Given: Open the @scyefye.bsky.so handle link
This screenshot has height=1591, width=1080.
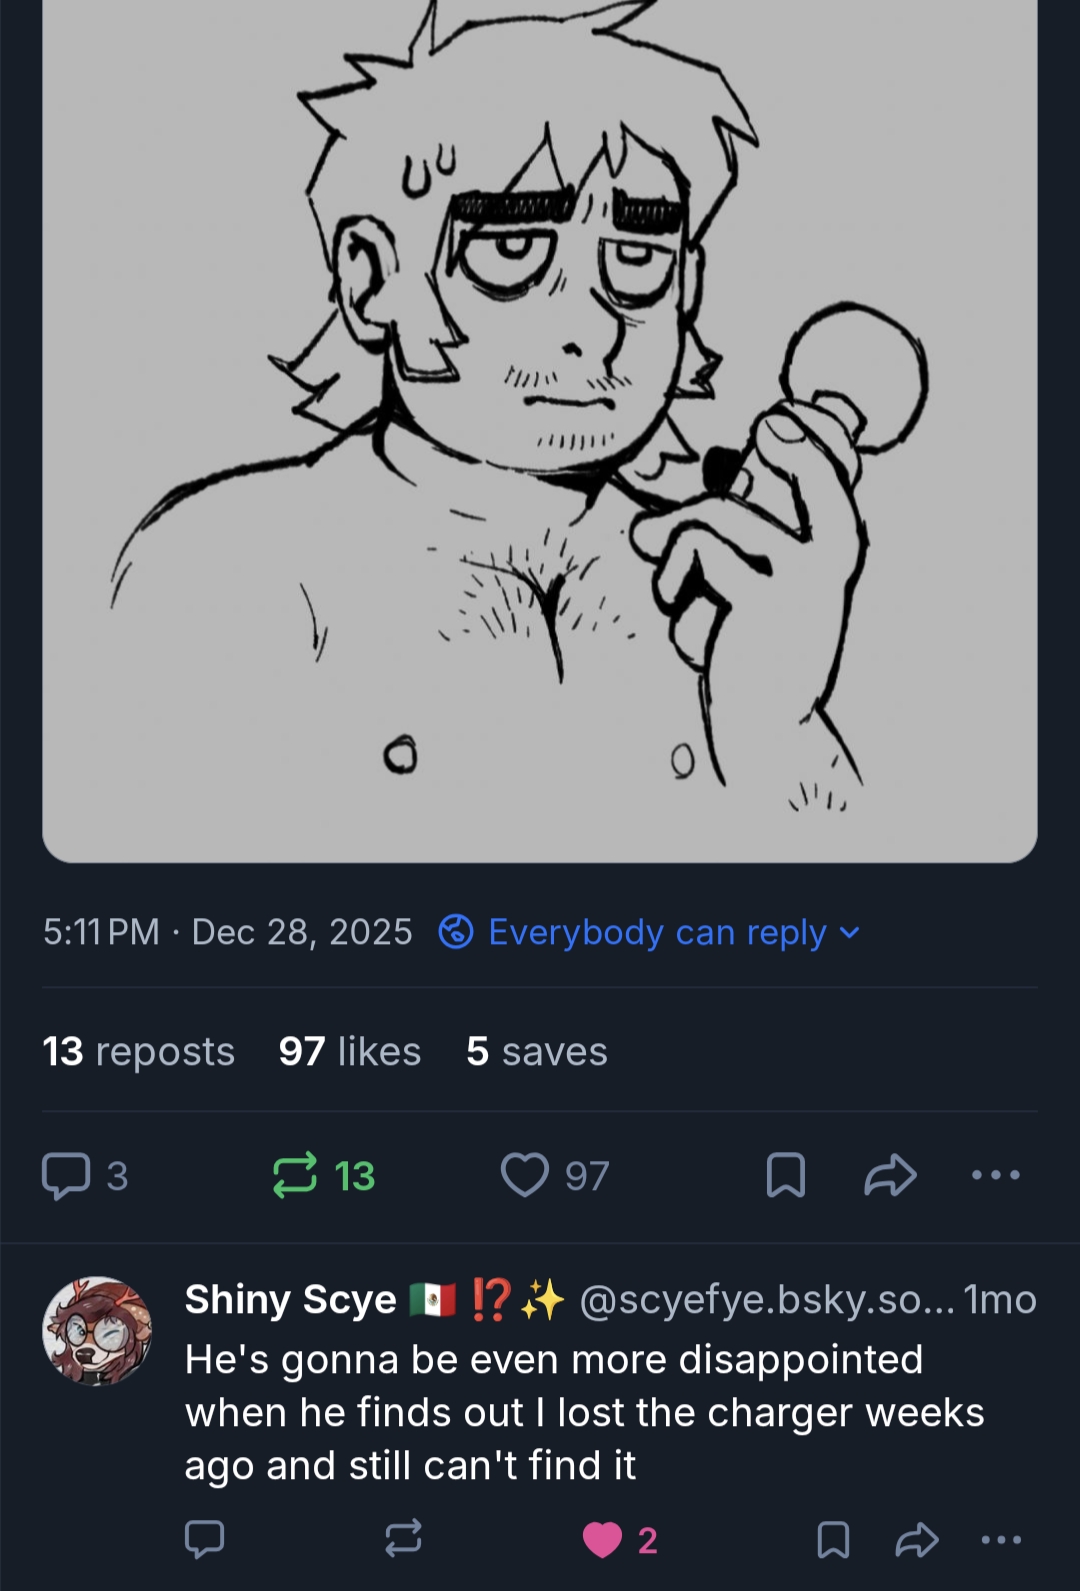Looking at the screenshot, I should pos(765,1299).
